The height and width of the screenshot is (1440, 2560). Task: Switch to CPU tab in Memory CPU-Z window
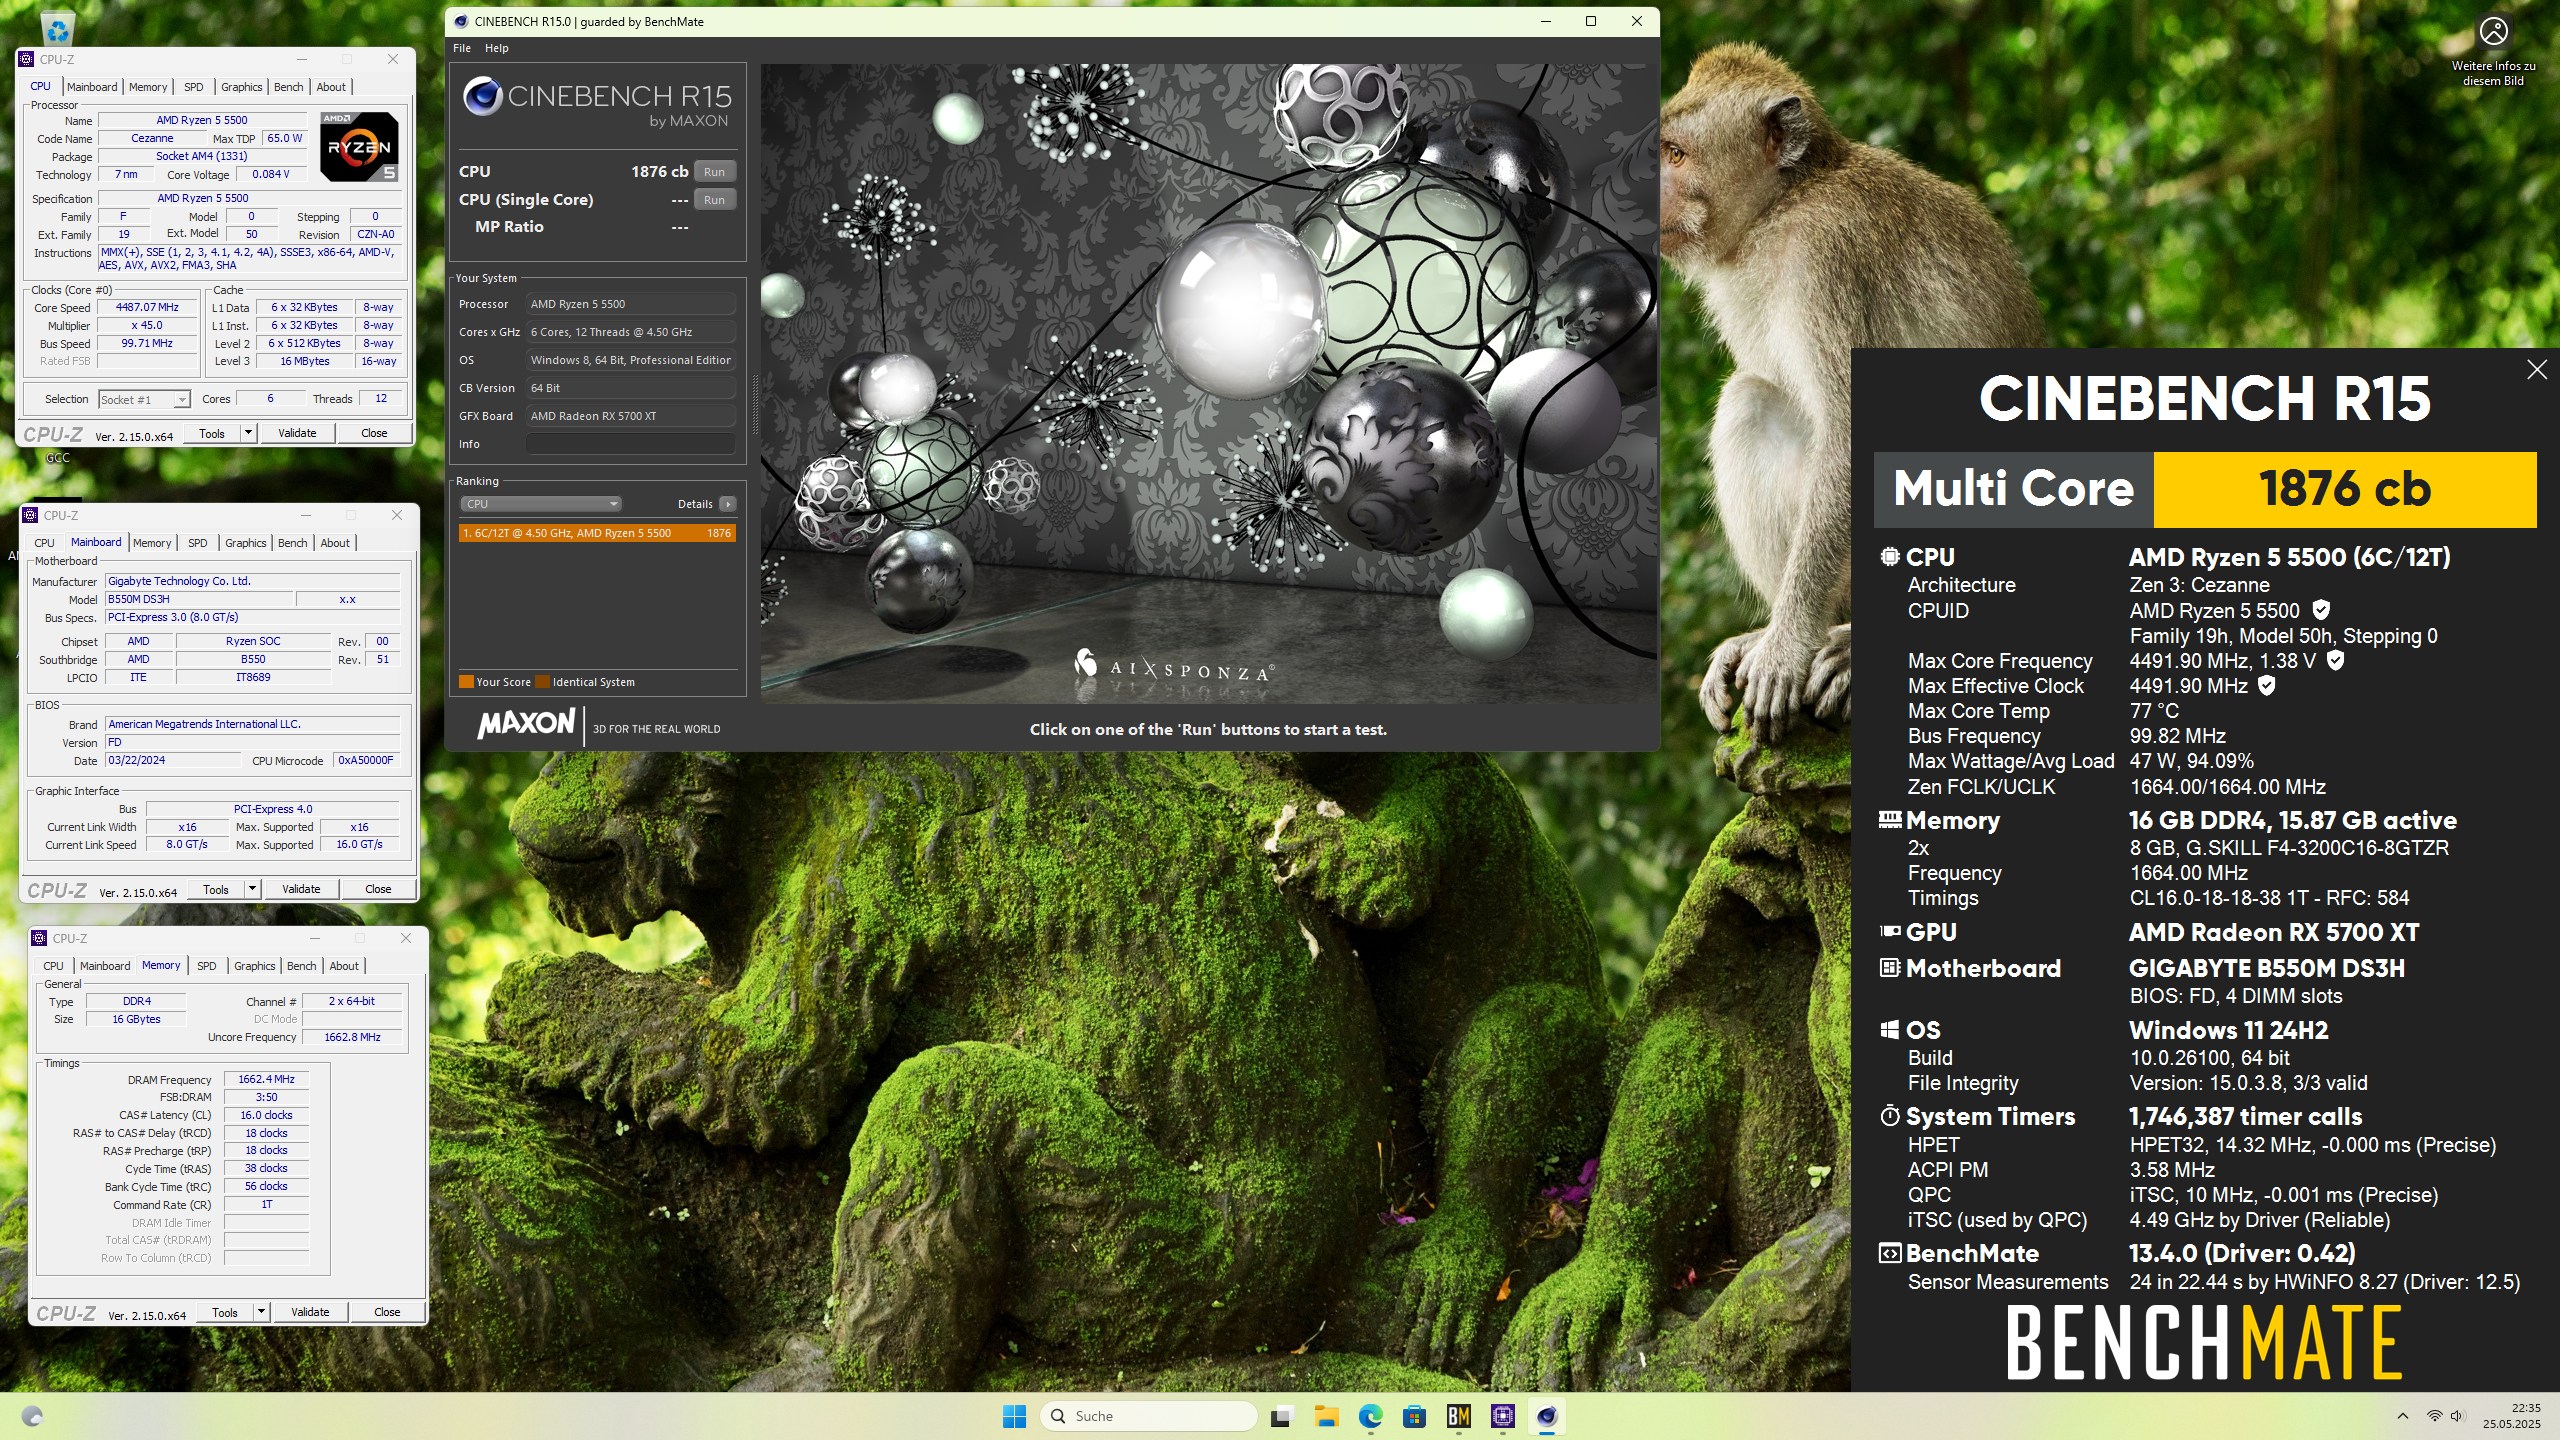pyautogui.click(x=54, y=966)
